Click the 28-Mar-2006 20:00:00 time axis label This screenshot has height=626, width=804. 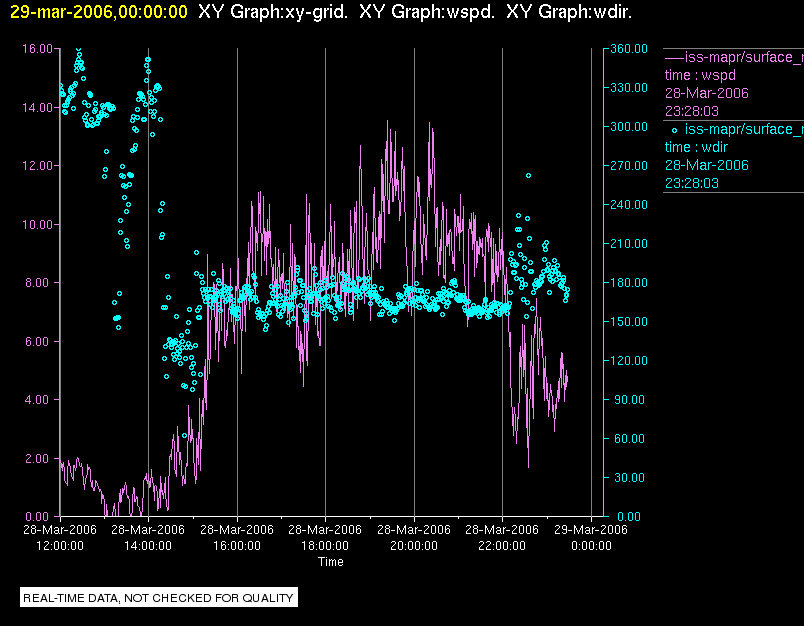click(x=414, y=537)
